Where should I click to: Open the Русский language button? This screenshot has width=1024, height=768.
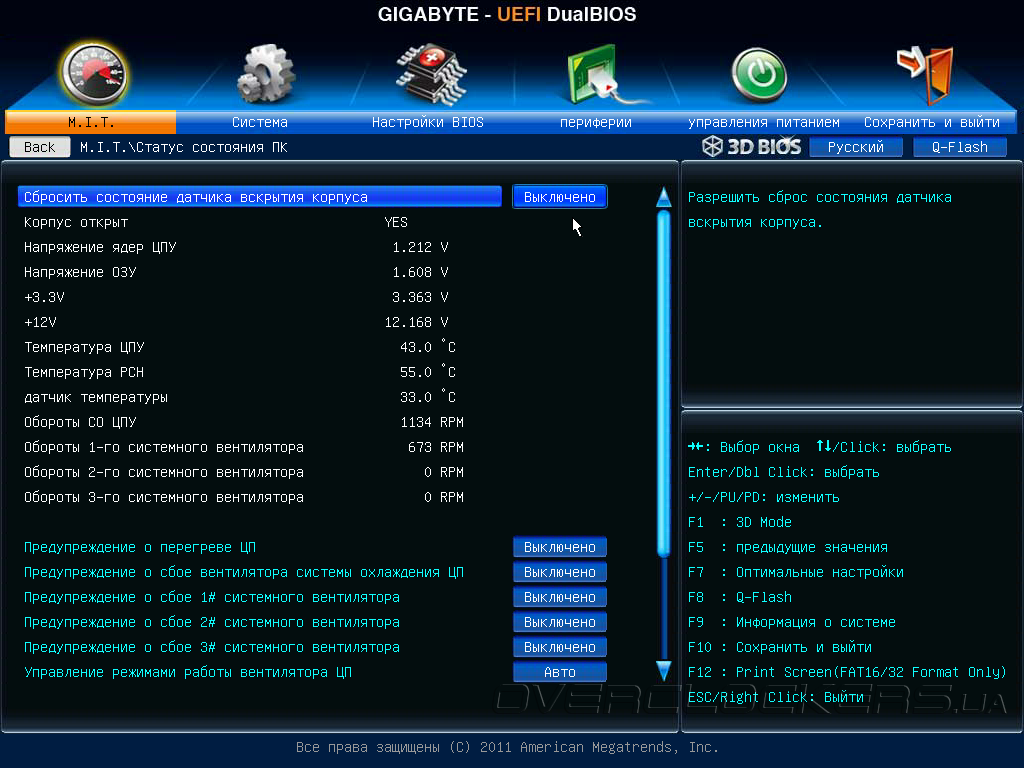click(x=856, y=147)
